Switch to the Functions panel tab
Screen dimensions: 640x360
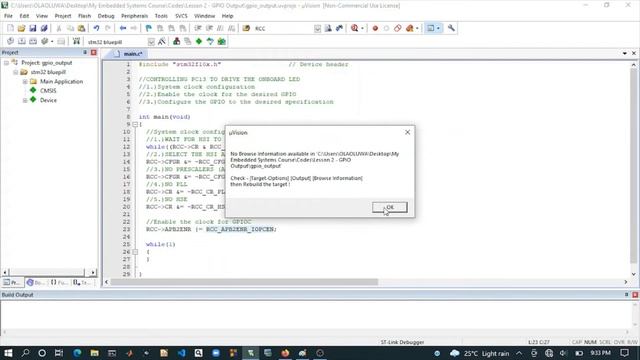click(59, 282)
